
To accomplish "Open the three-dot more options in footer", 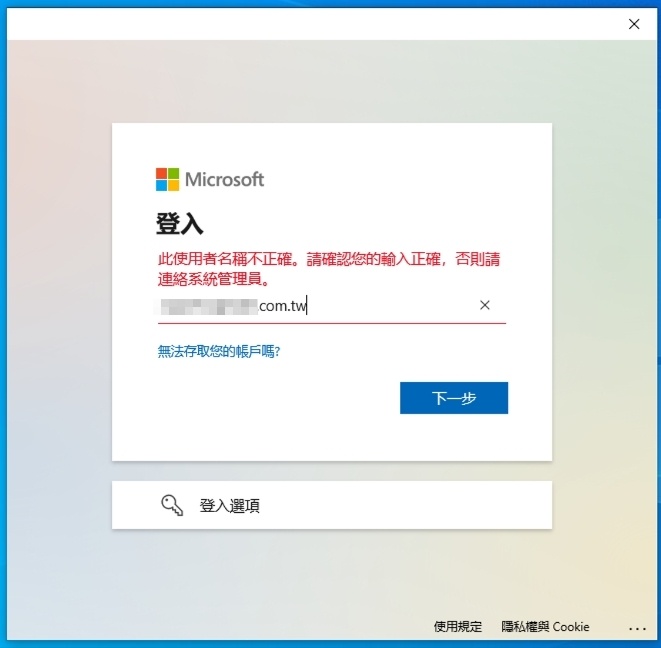I will (637, 628).
